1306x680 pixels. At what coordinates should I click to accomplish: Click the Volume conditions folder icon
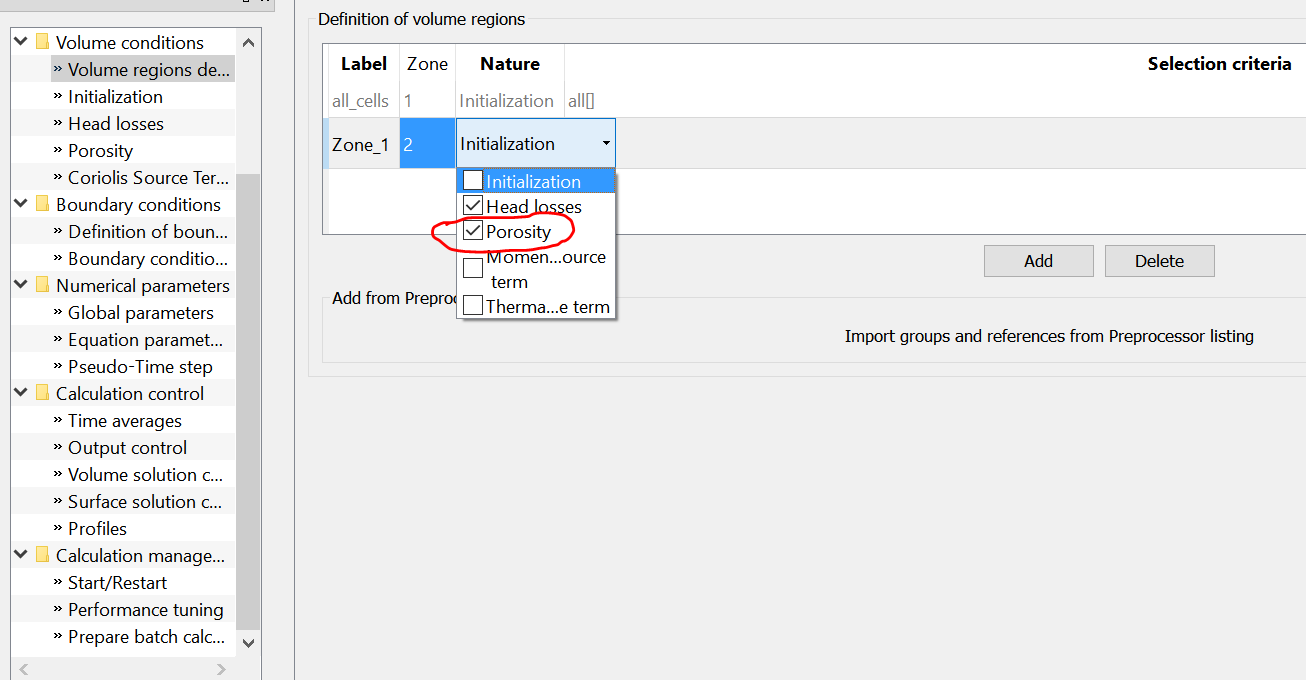click(x=42, y=42)
